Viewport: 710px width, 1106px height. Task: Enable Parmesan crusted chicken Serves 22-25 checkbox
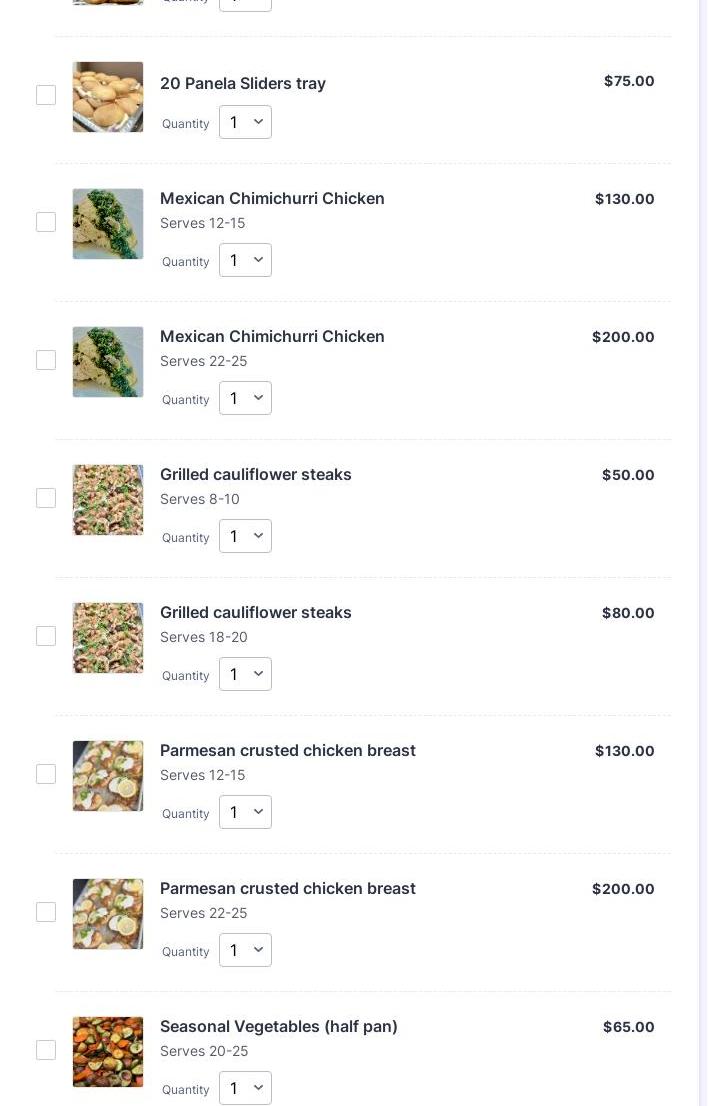tap(46, 912)
